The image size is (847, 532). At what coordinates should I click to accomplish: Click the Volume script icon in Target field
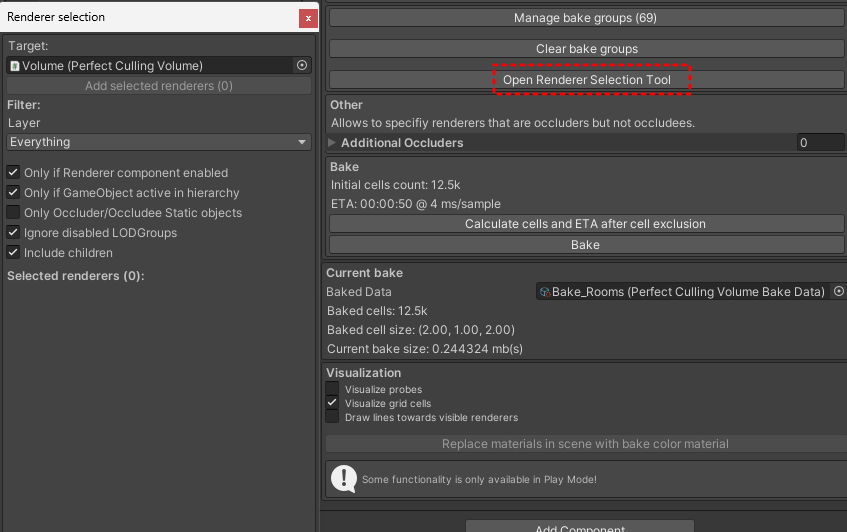[x=15, y=66]
